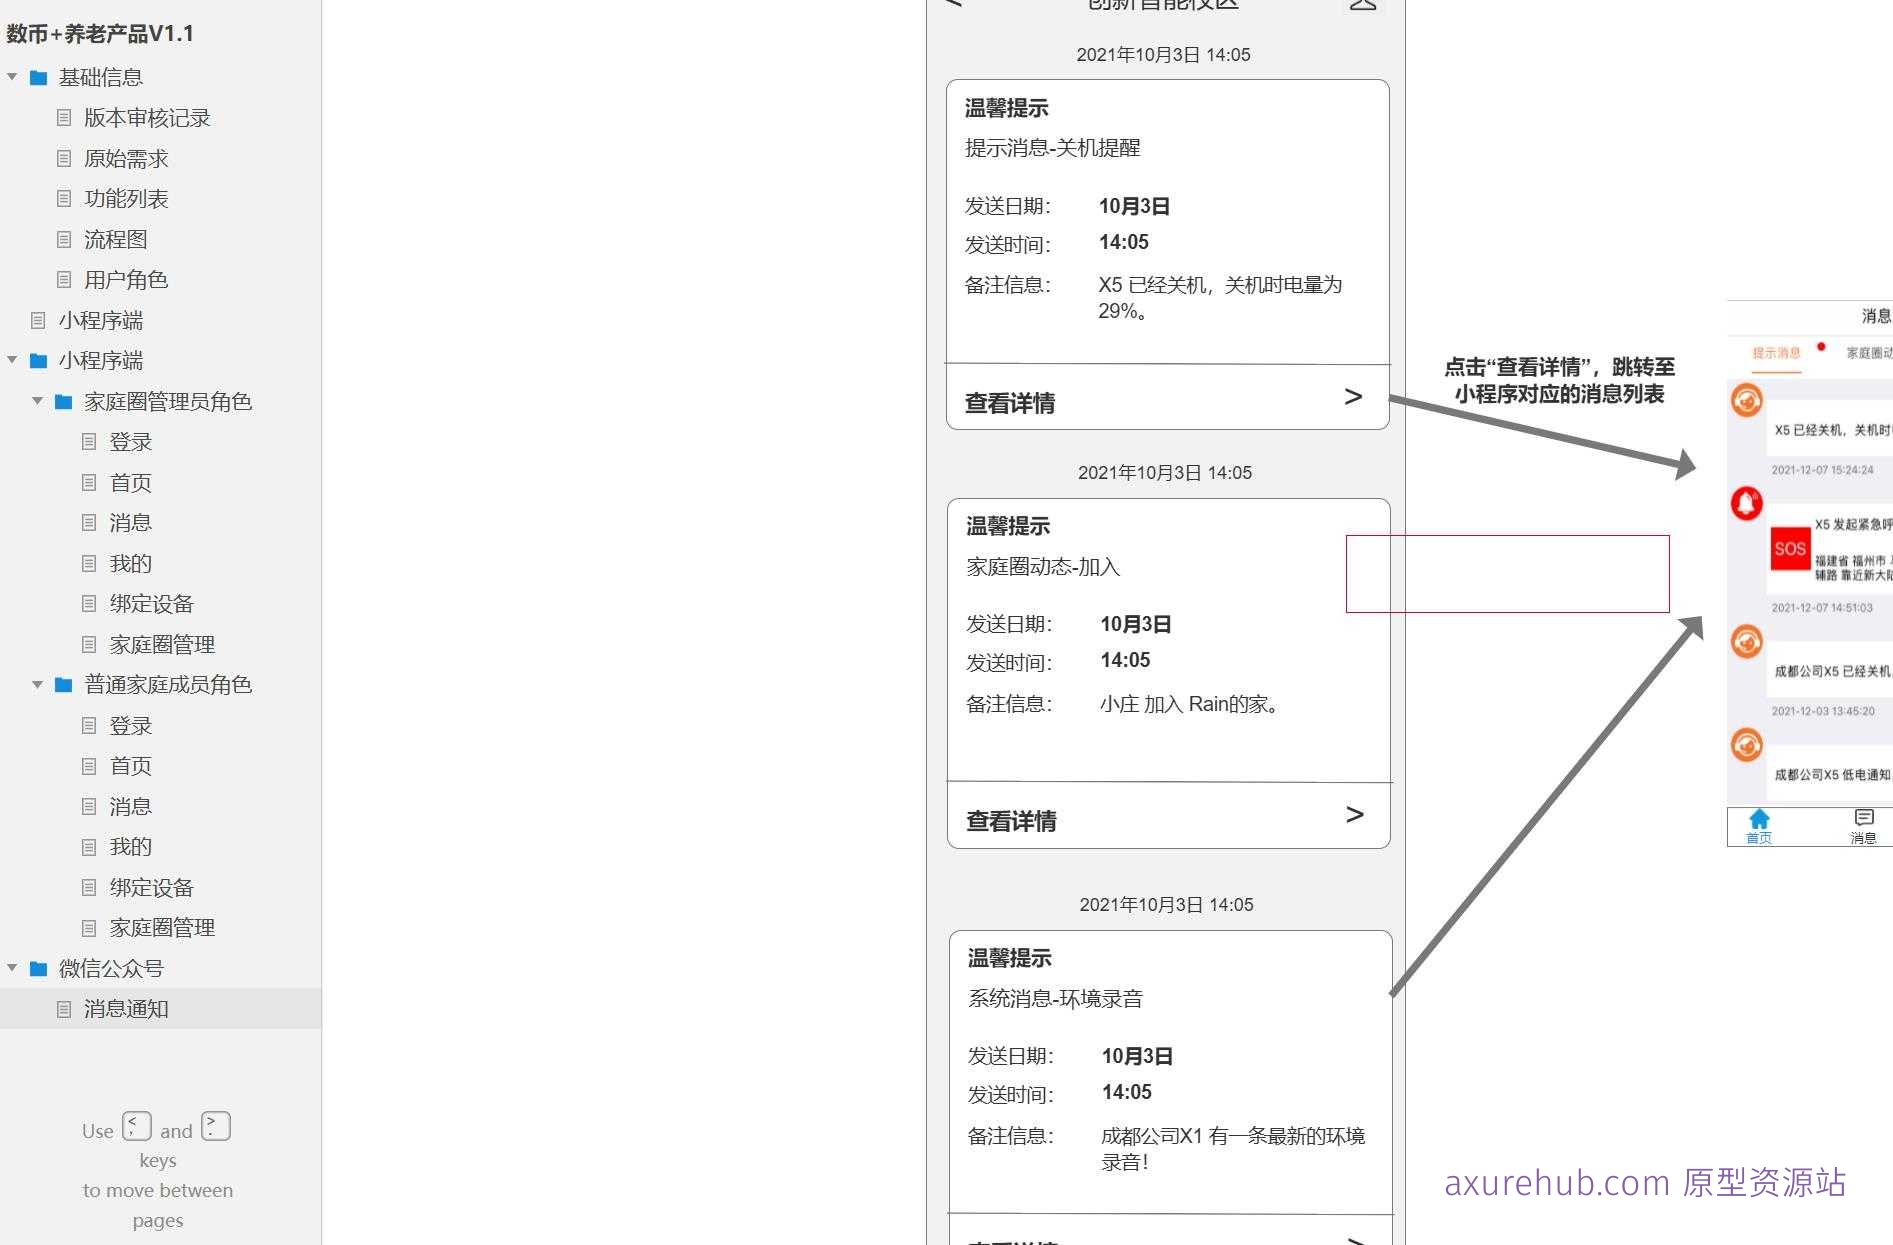
Task: Click the blue folder icon beside 微信公众号
Action: (x=38, y=967)
